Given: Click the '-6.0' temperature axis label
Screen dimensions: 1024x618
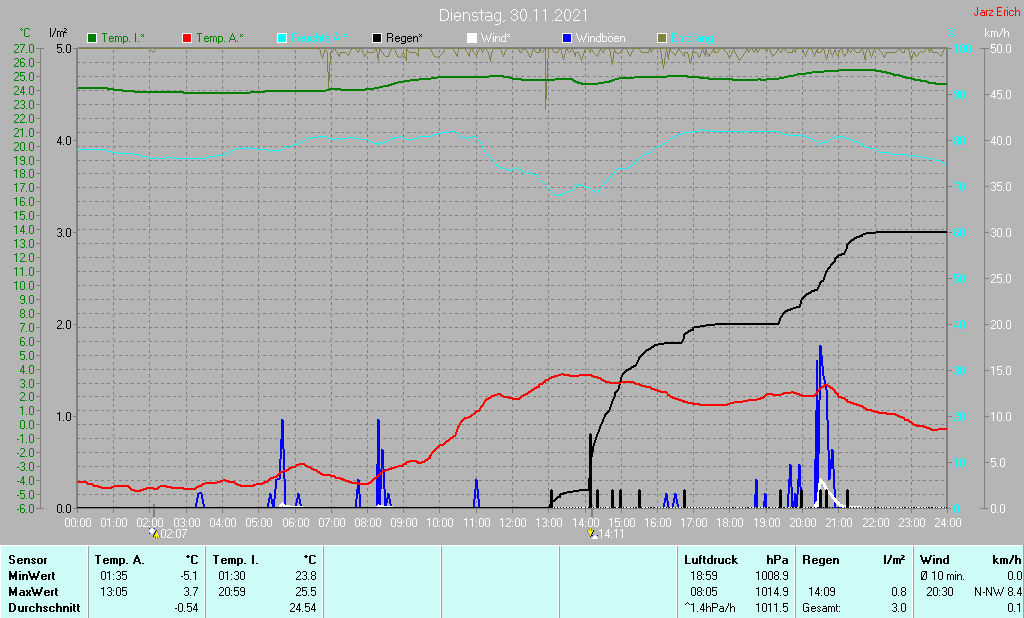Looking at the screenshot, I should click(x=24, y=508).
